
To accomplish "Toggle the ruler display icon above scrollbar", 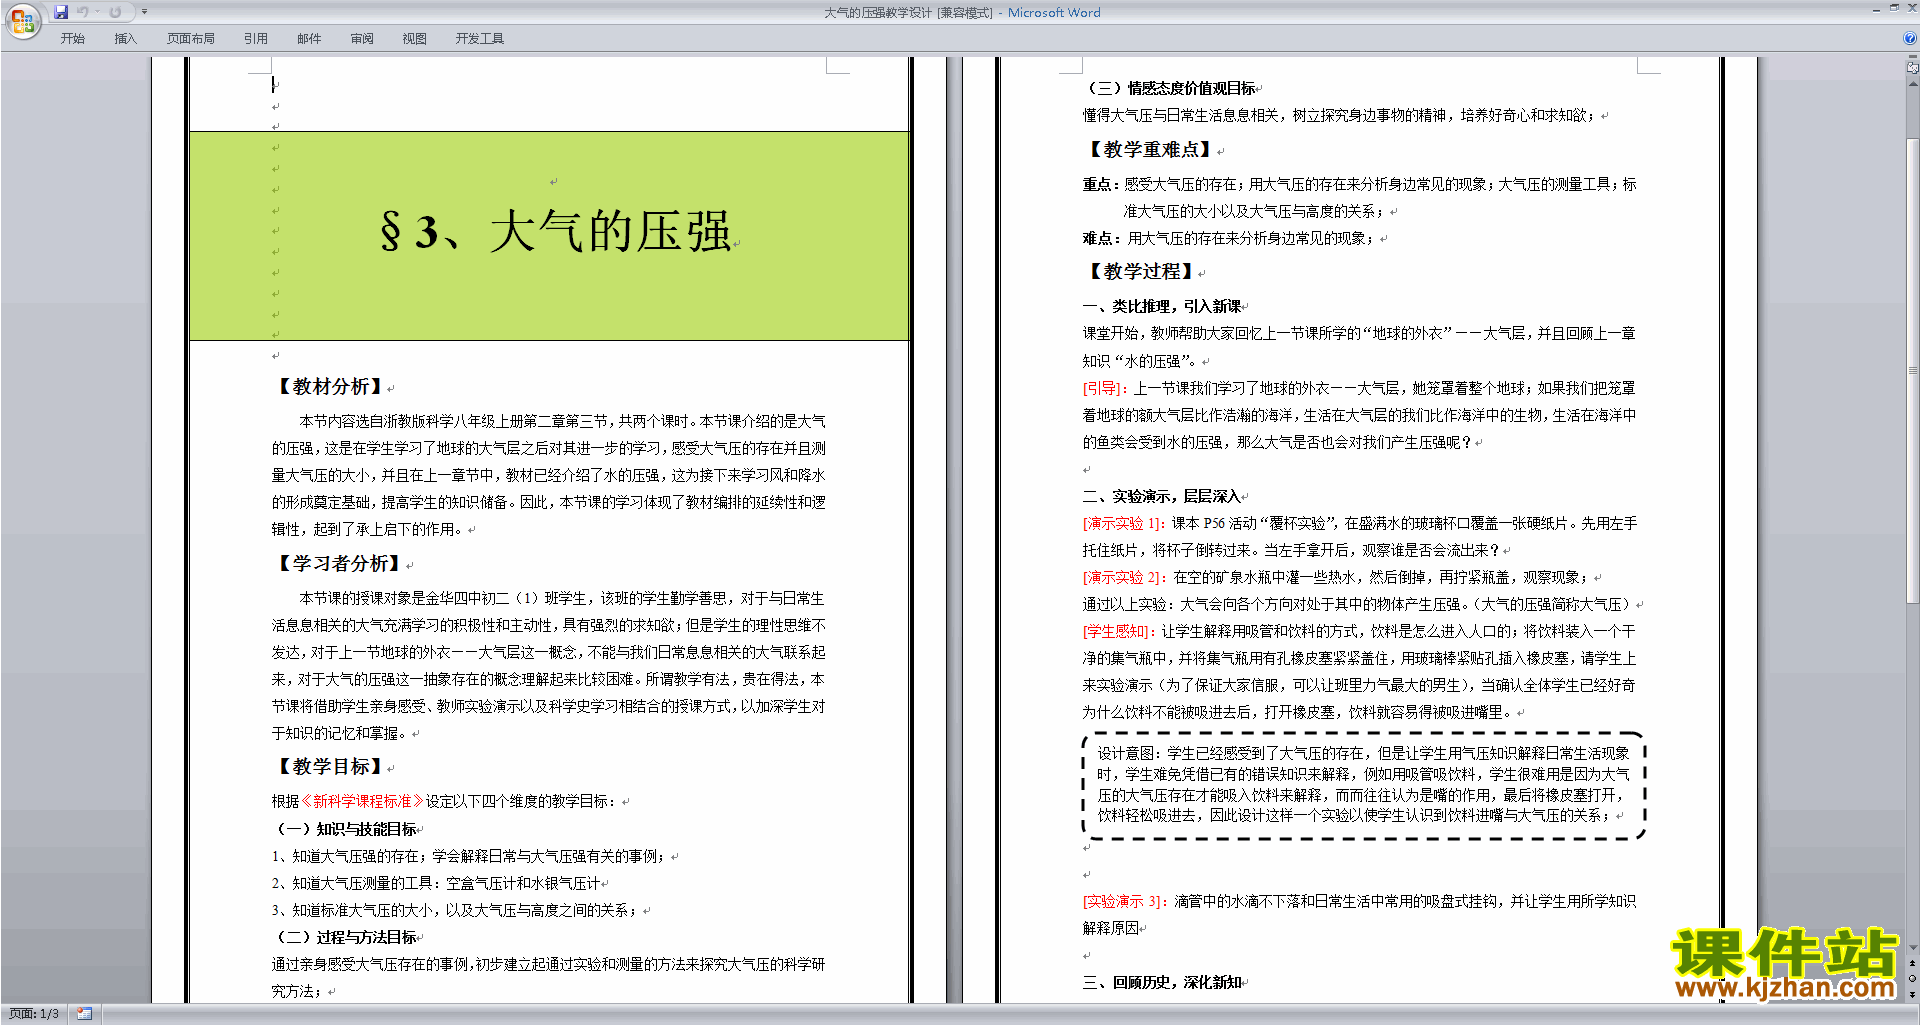I will click(x=1912, y=68).
